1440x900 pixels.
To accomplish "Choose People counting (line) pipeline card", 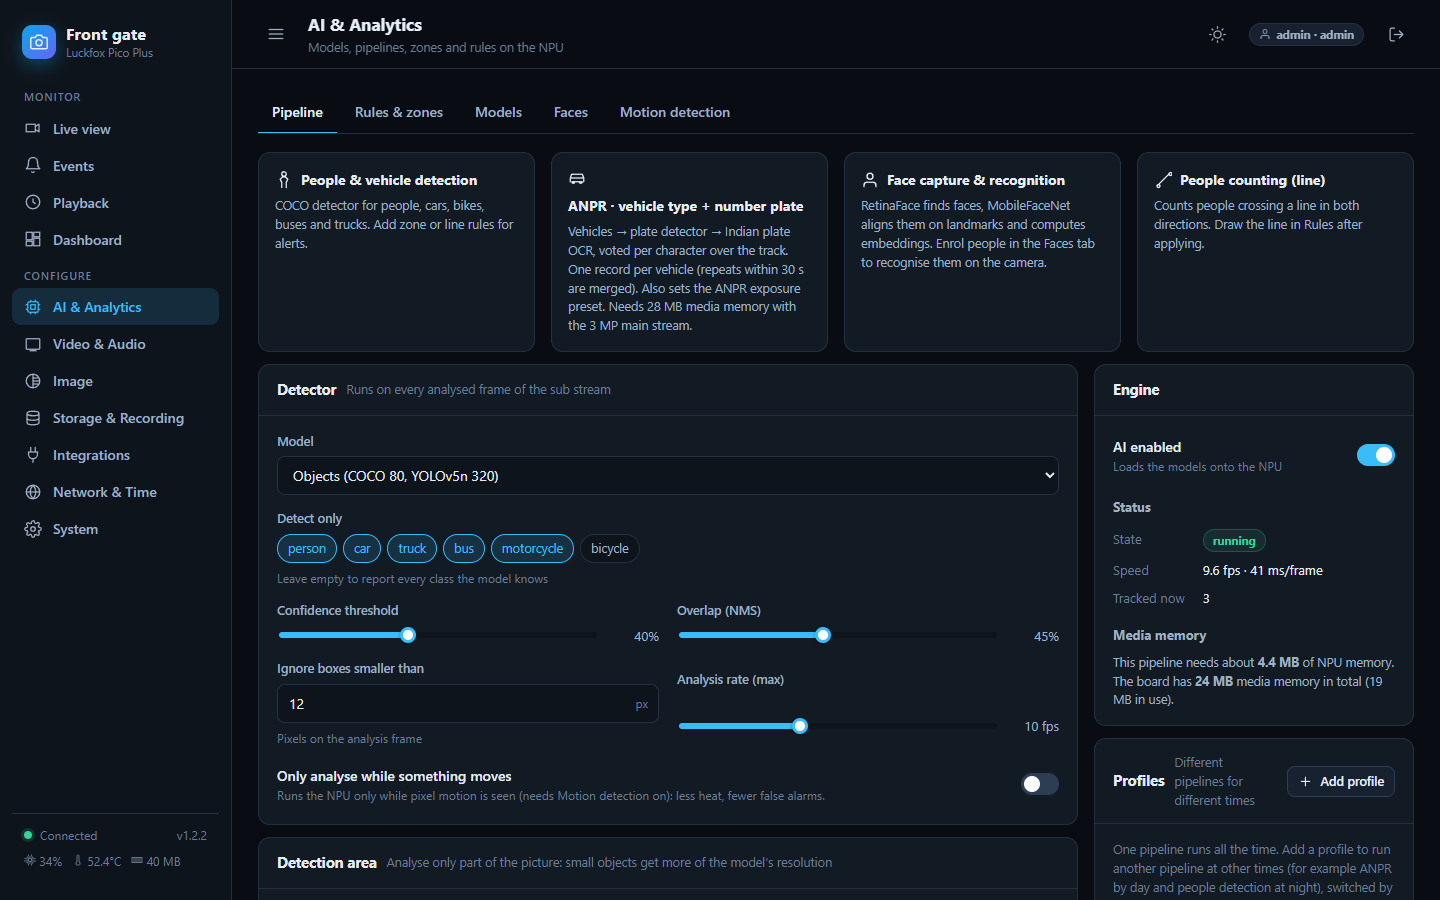I will point(1275,252).
